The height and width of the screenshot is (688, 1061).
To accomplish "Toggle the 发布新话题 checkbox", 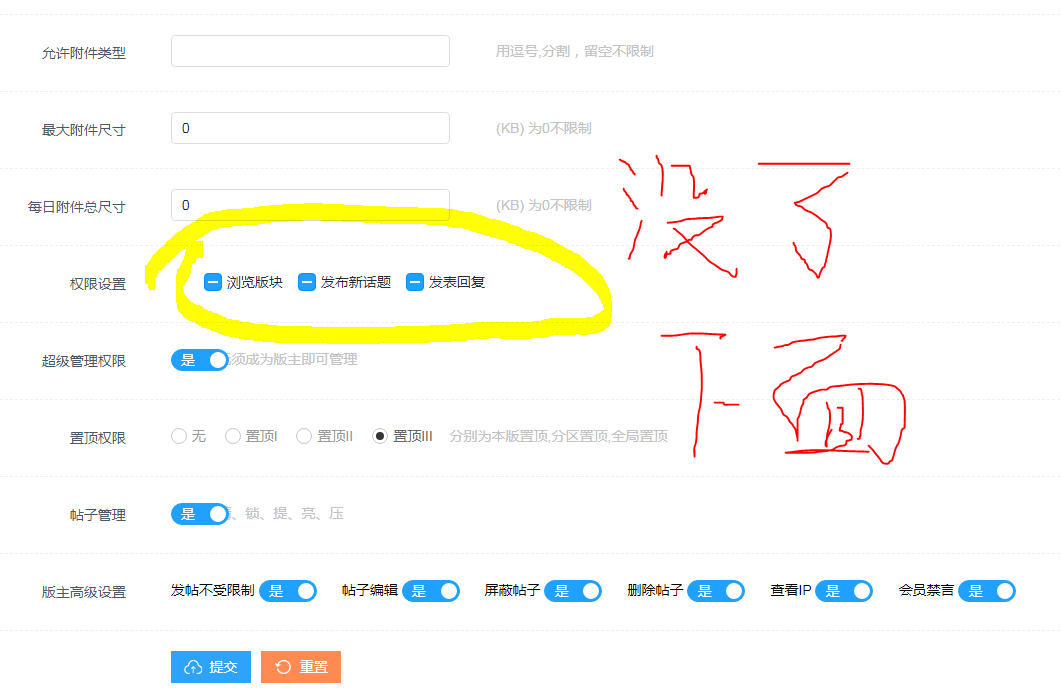I will click(x=307, y=282).
